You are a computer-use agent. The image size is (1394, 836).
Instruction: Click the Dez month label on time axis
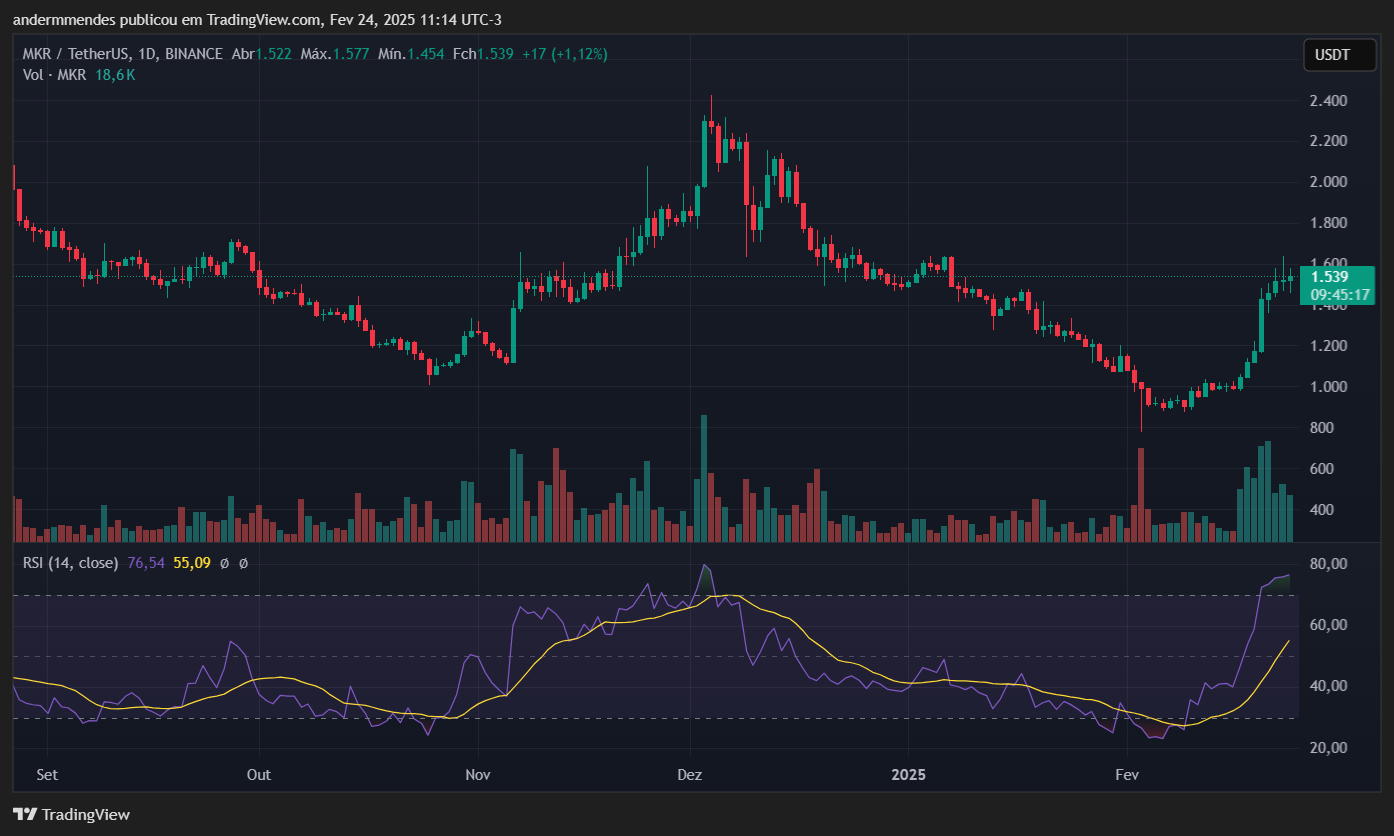click(x=690, y=775)
